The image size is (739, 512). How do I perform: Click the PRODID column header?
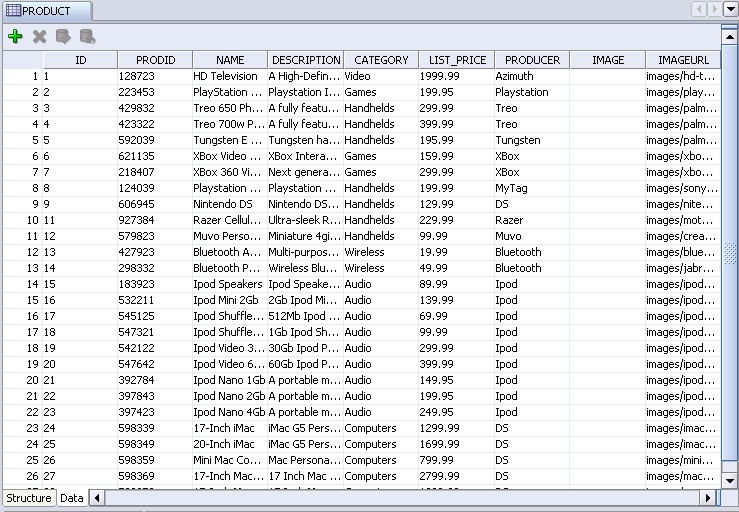tap(155, 60)
